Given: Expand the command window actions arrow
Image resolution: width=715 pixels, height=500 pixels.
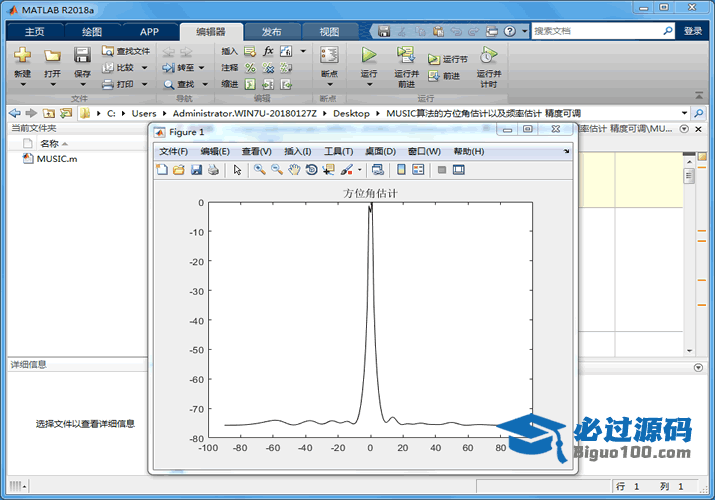Looking at the screenshot, I should tap(698, 367).
